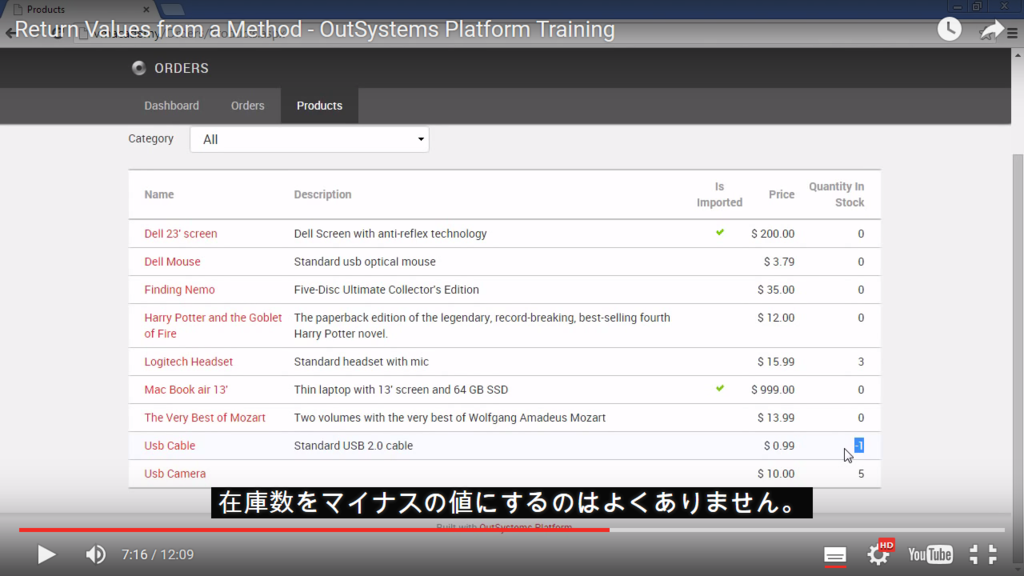Click the 'Standard headset with mic' description

coord(361,362)
